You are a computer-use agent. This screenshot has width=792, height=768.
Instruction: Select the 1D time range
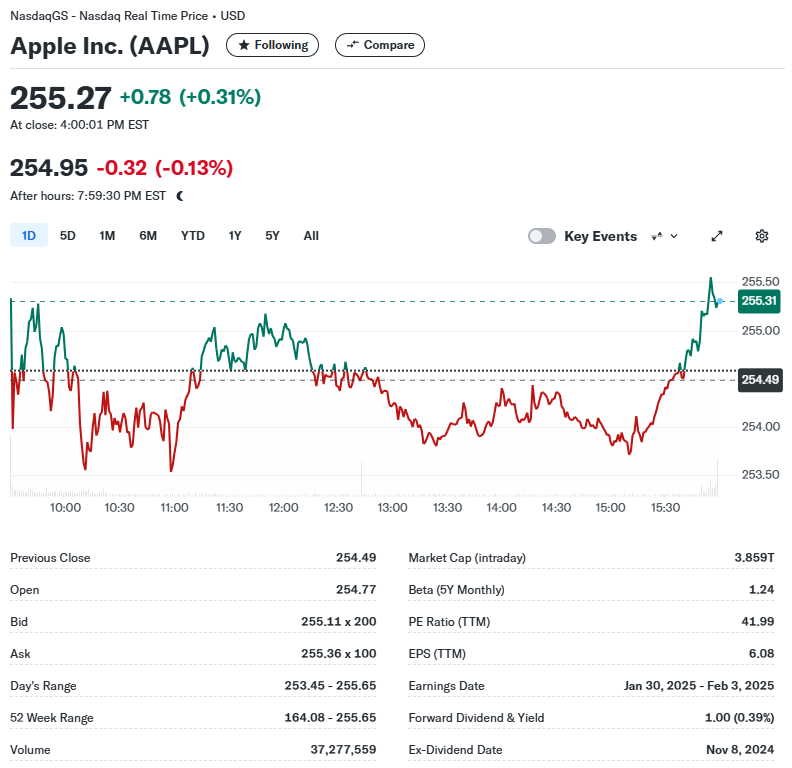[x=29, y=235]
